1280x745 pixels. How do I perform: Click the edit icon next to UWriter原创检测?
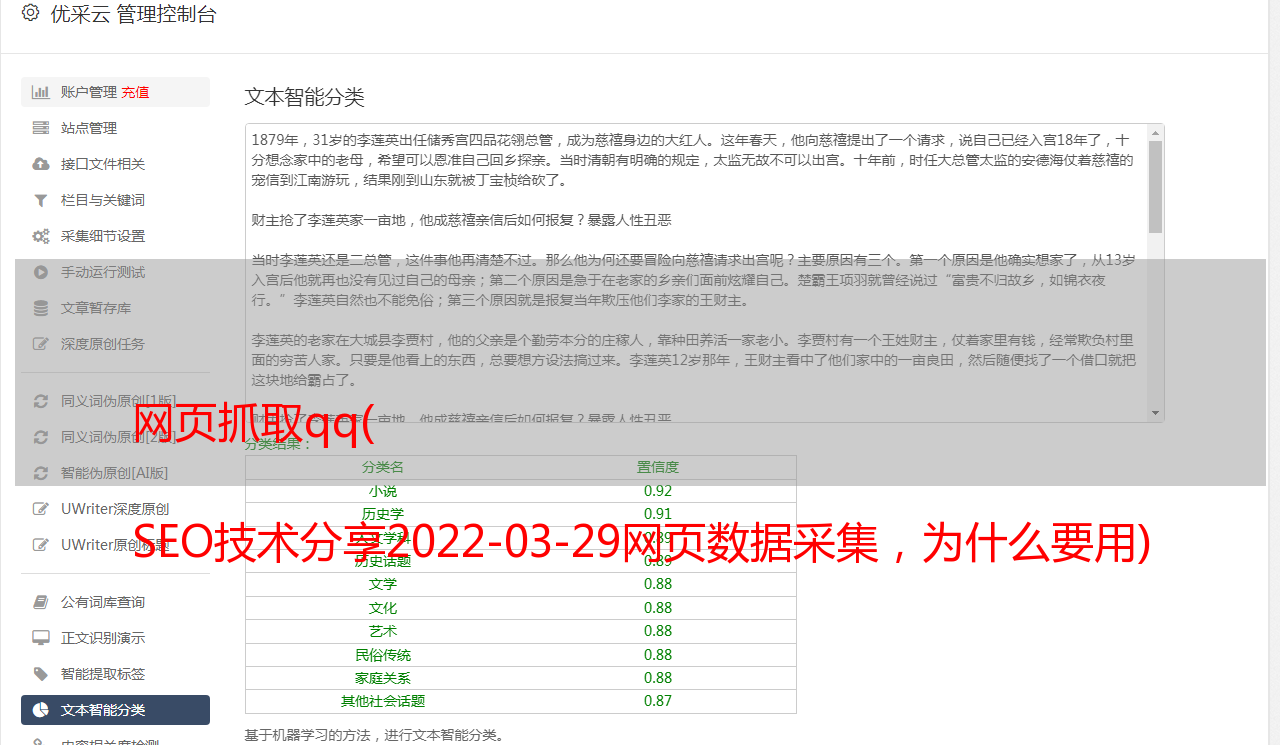click(41, 545)
